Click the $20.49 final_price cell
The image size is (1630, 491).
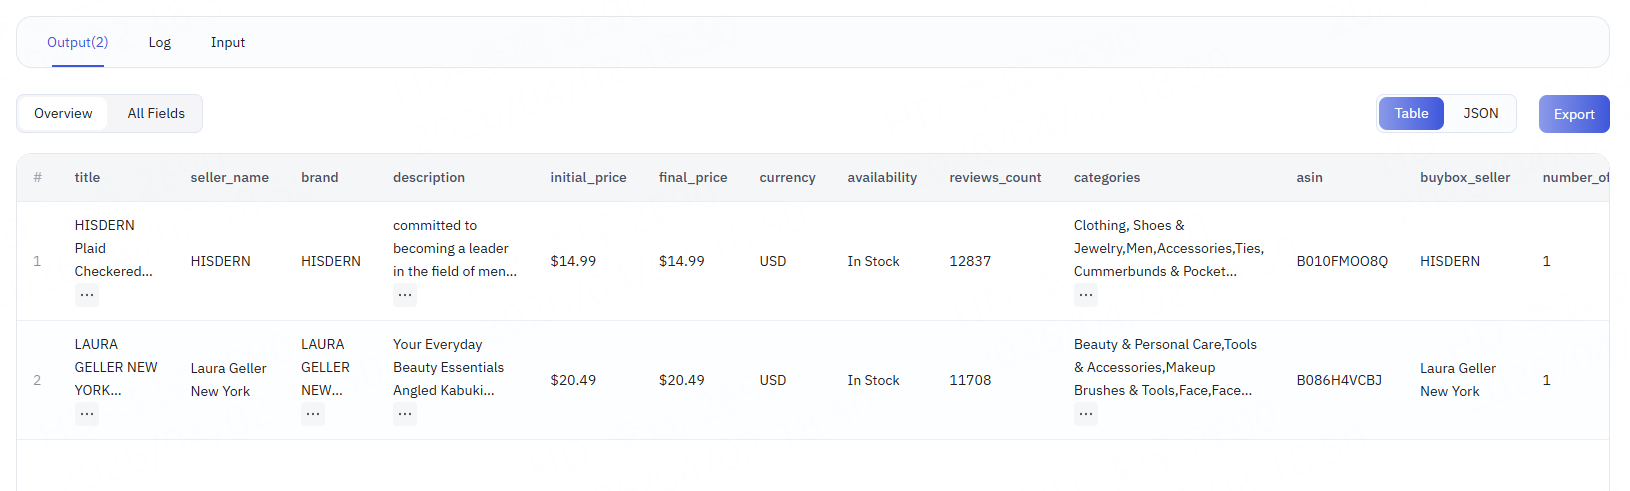tap(682, 380)
